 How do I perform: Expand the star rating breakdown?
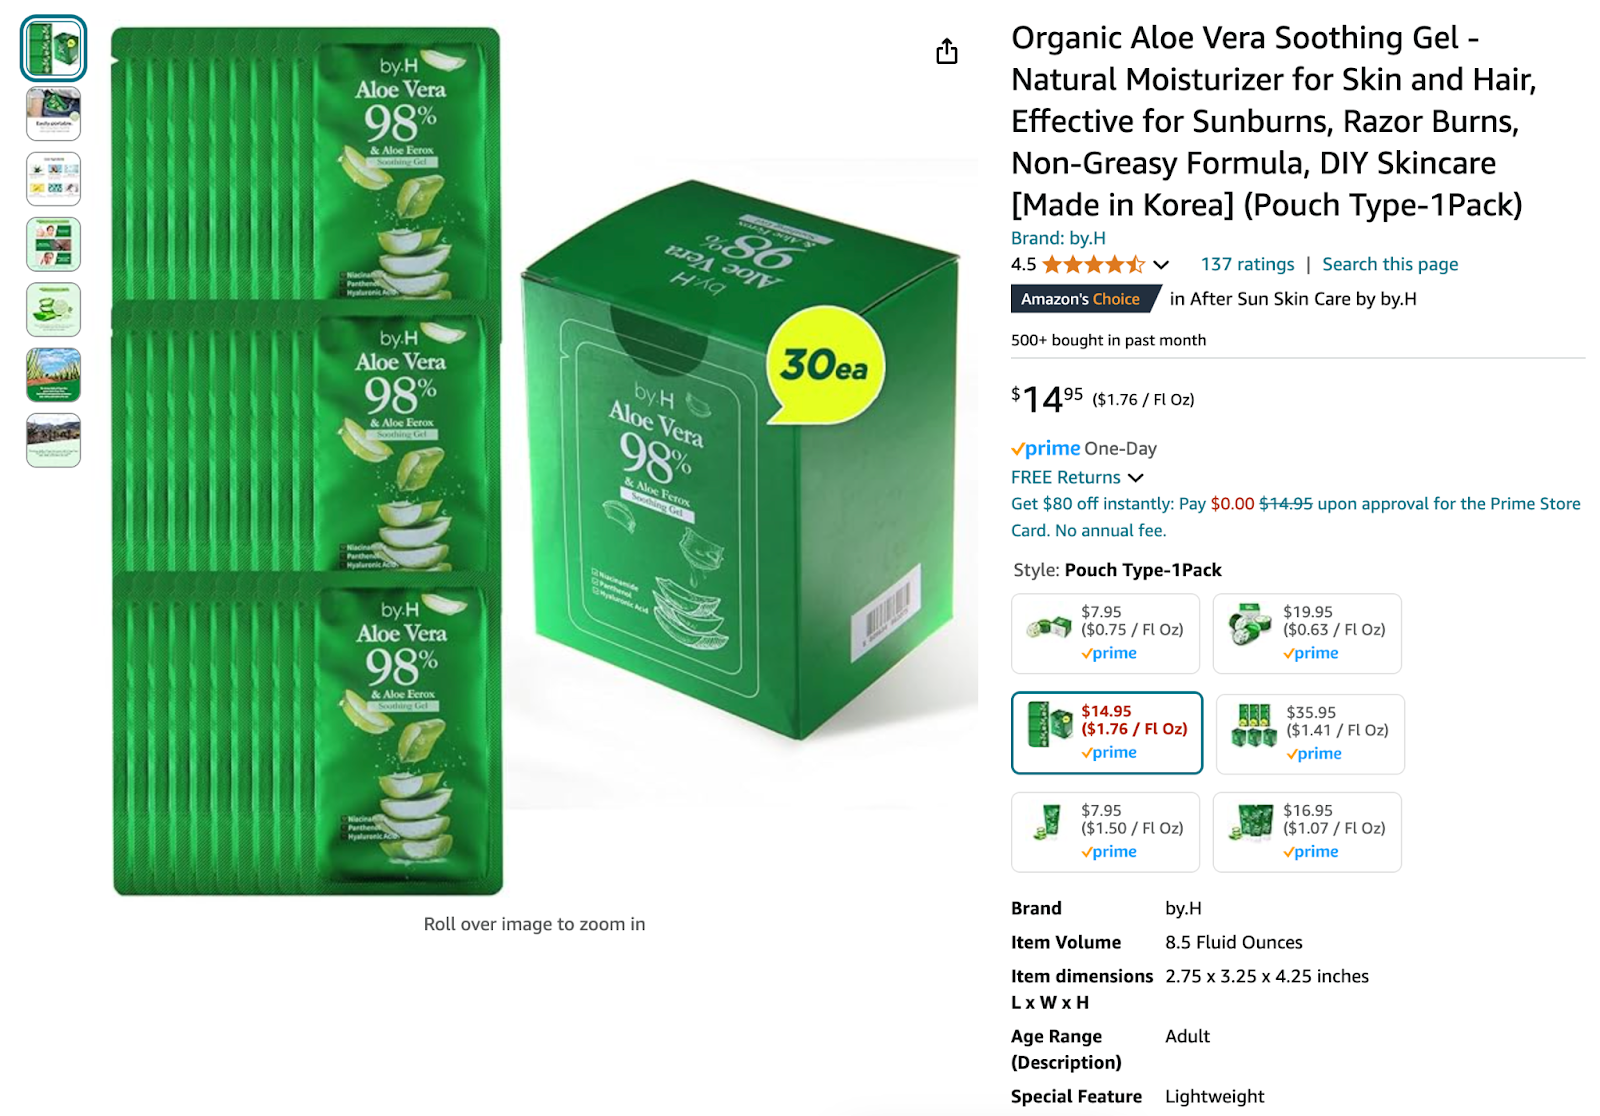1161,264
